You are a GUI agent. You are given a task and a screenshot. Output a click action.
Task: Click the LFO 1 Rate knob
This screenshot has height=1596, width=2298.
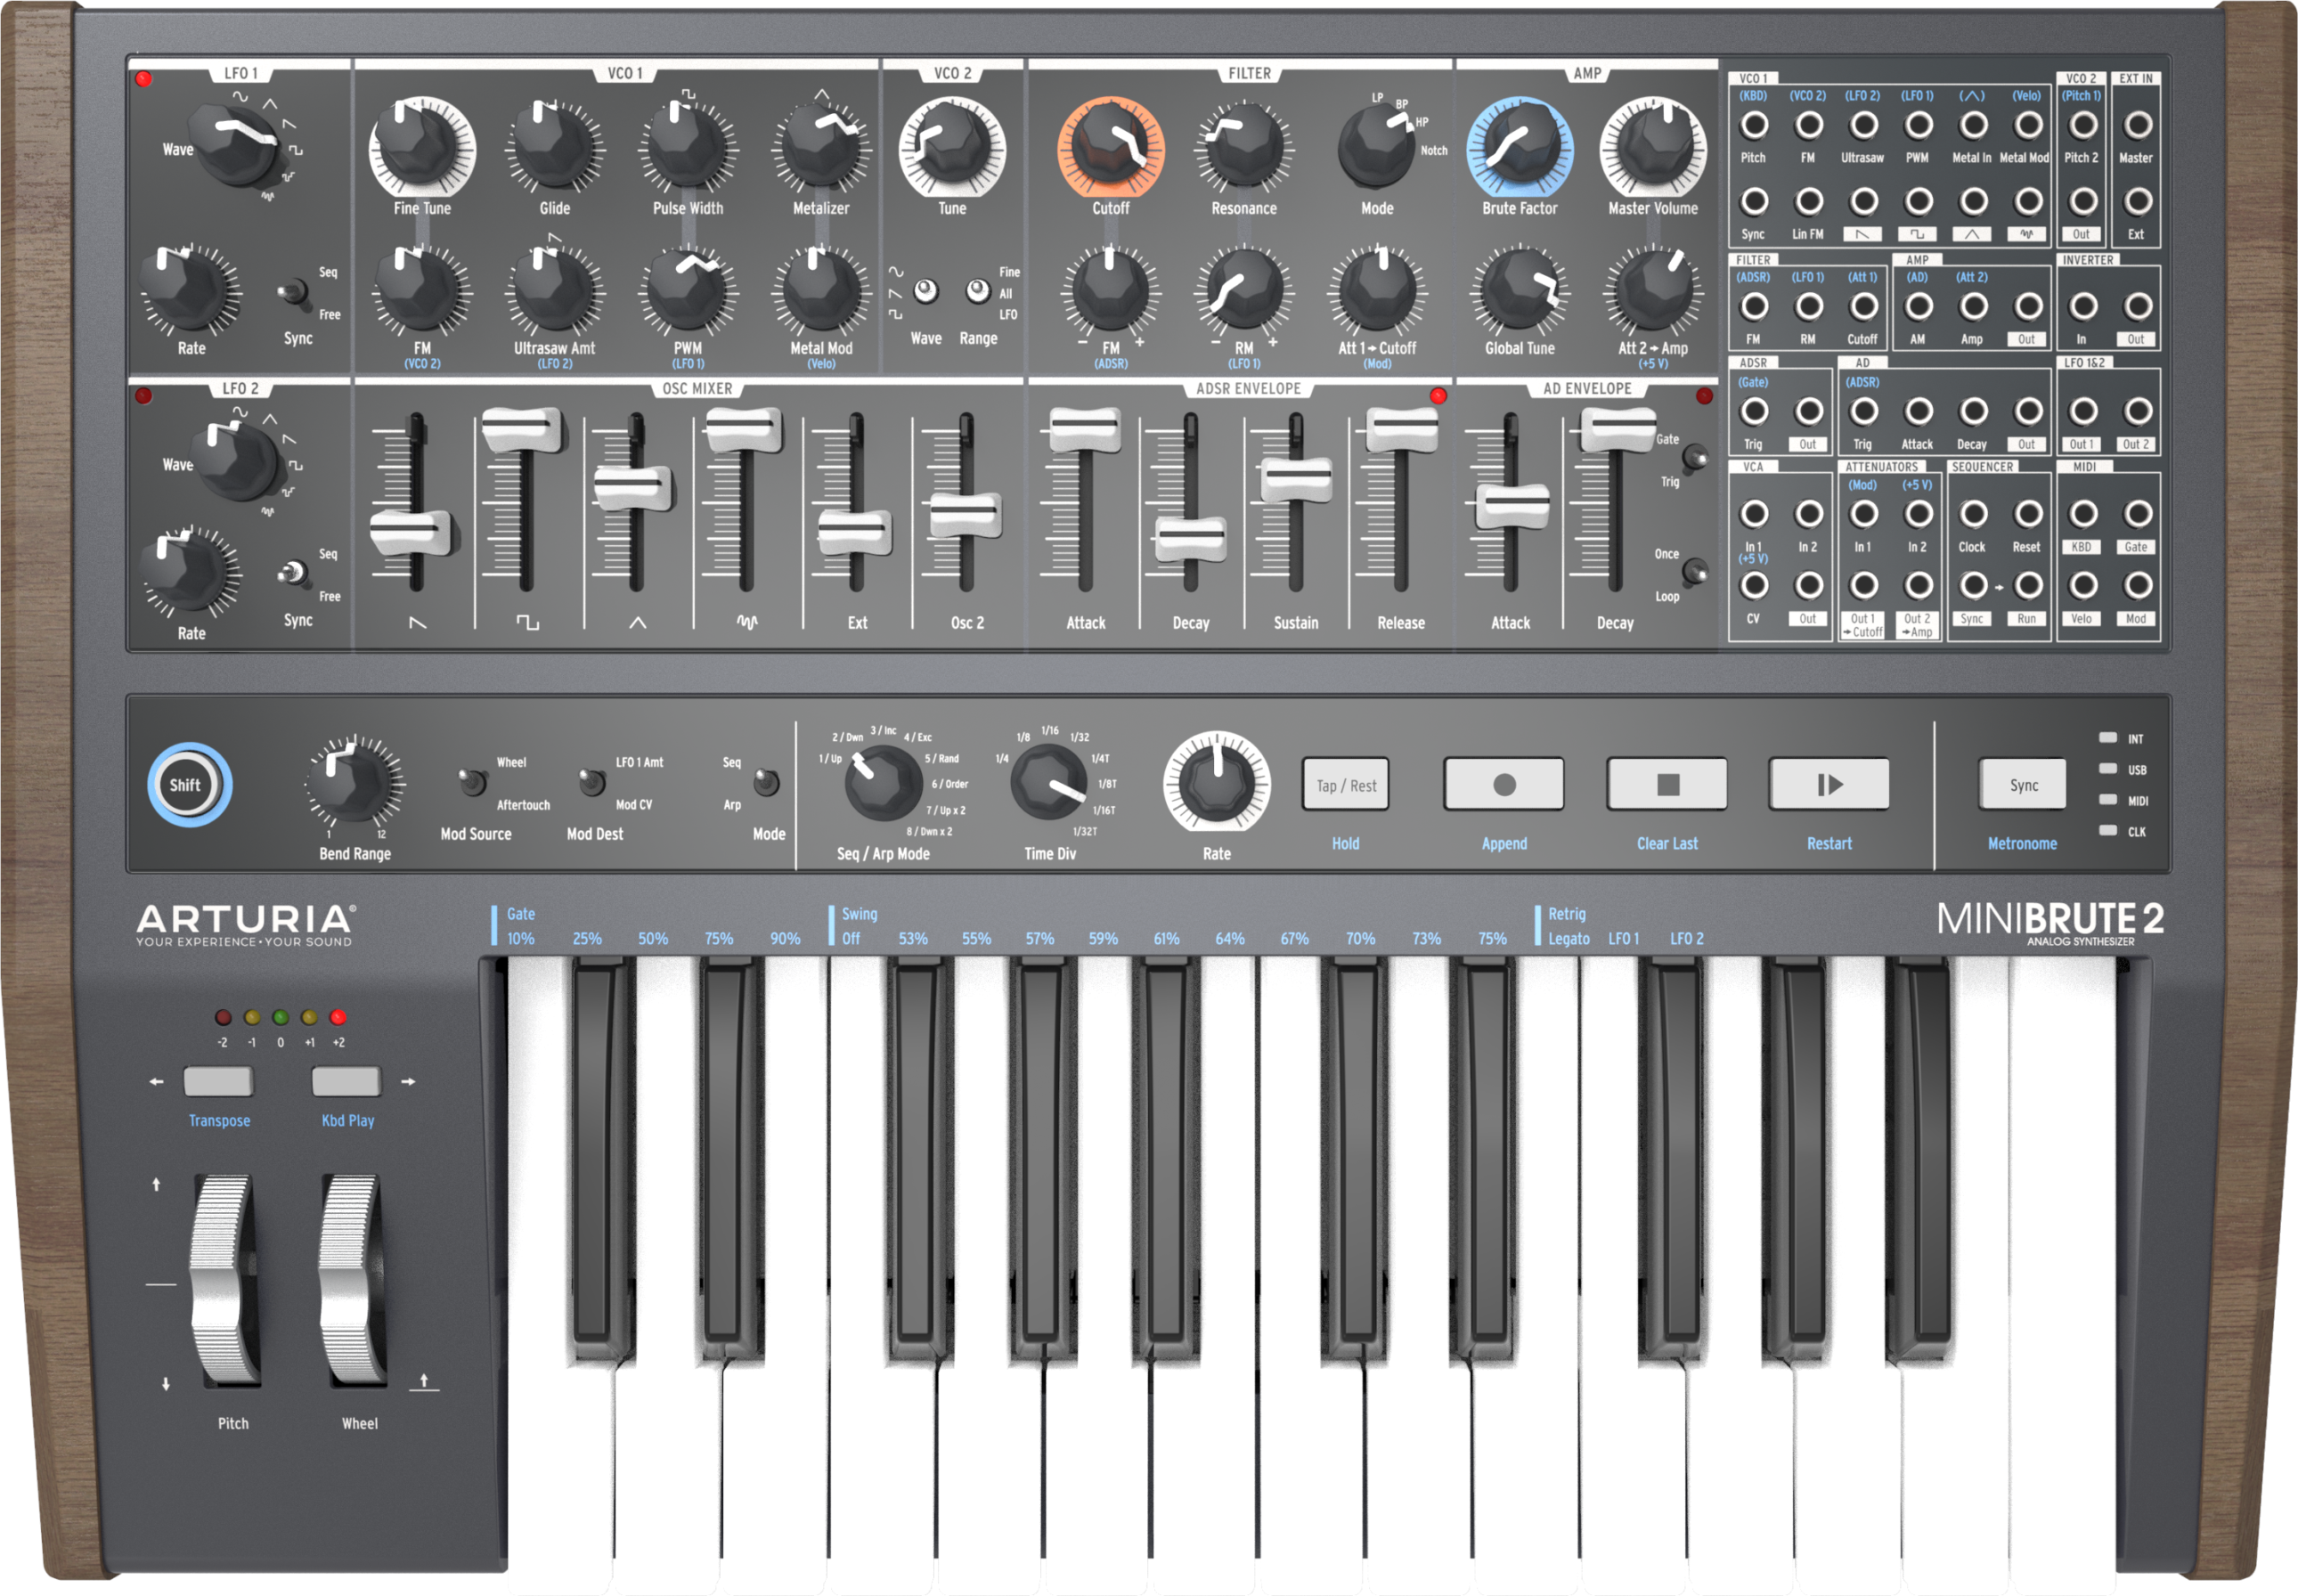tap(190, 290)
